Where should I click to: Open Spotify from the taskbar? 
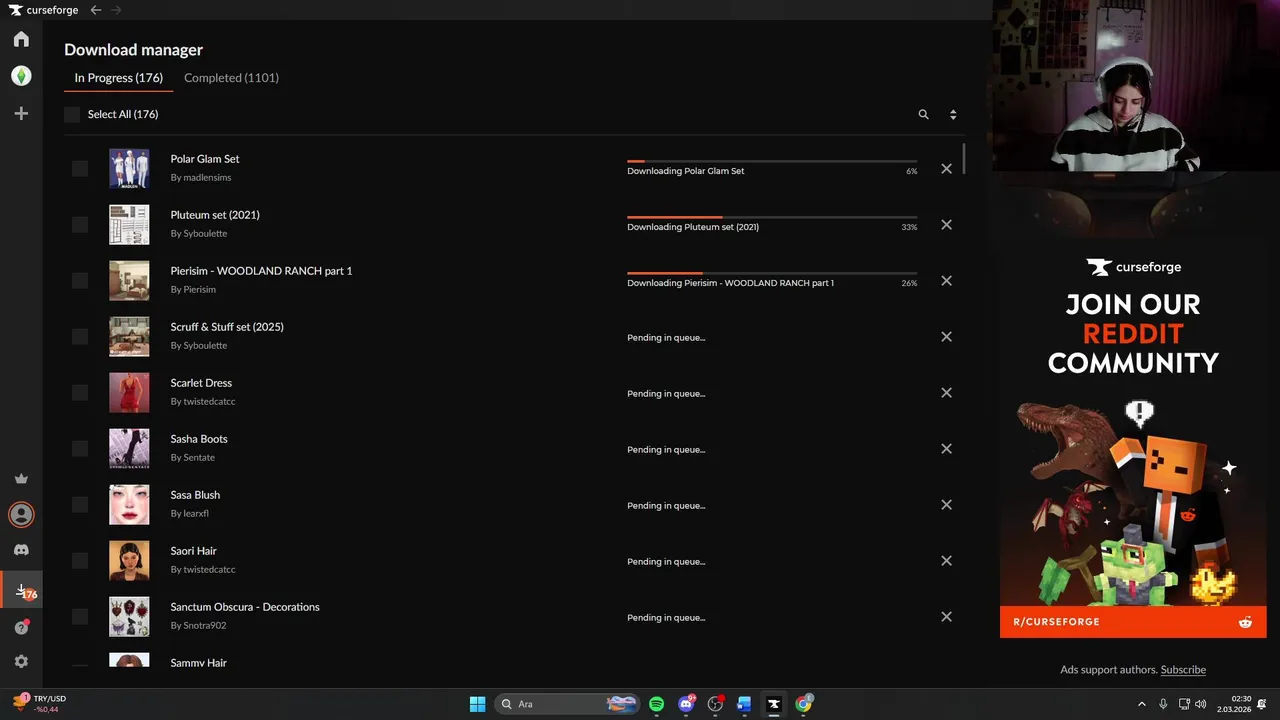(x=657, y=704)
